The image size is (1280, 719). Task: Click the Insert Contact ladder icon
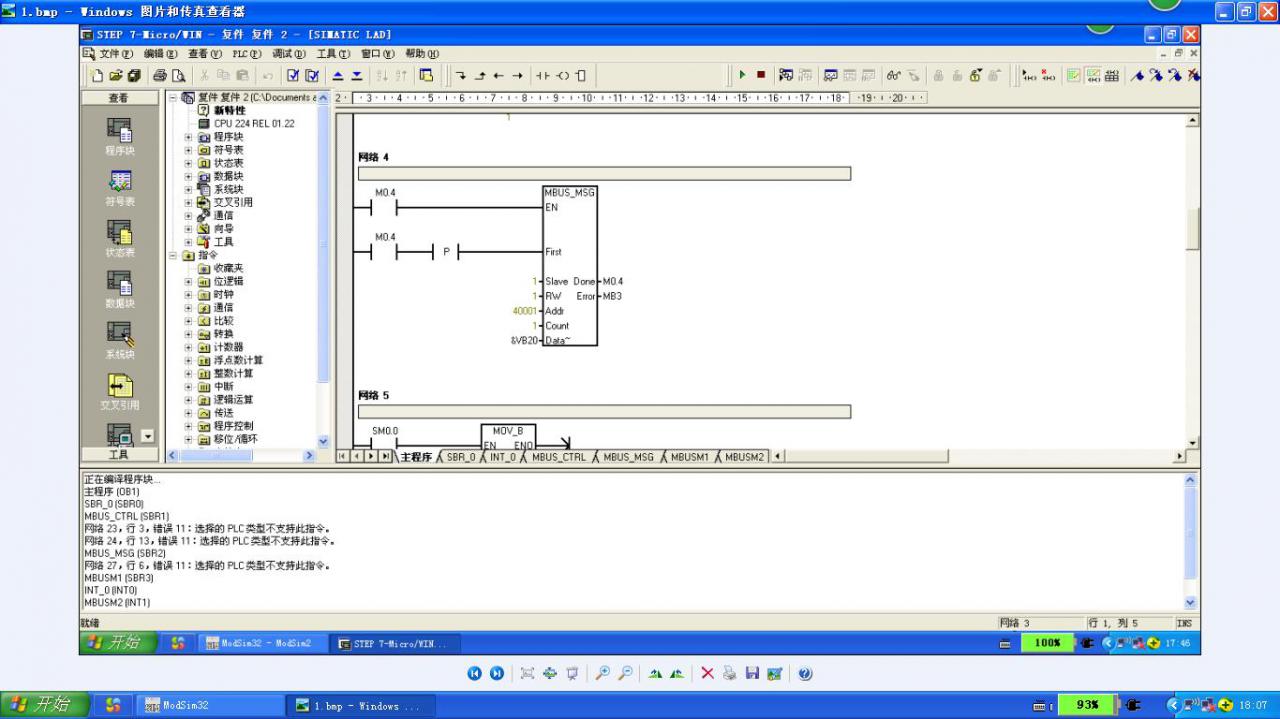(543, 75)
